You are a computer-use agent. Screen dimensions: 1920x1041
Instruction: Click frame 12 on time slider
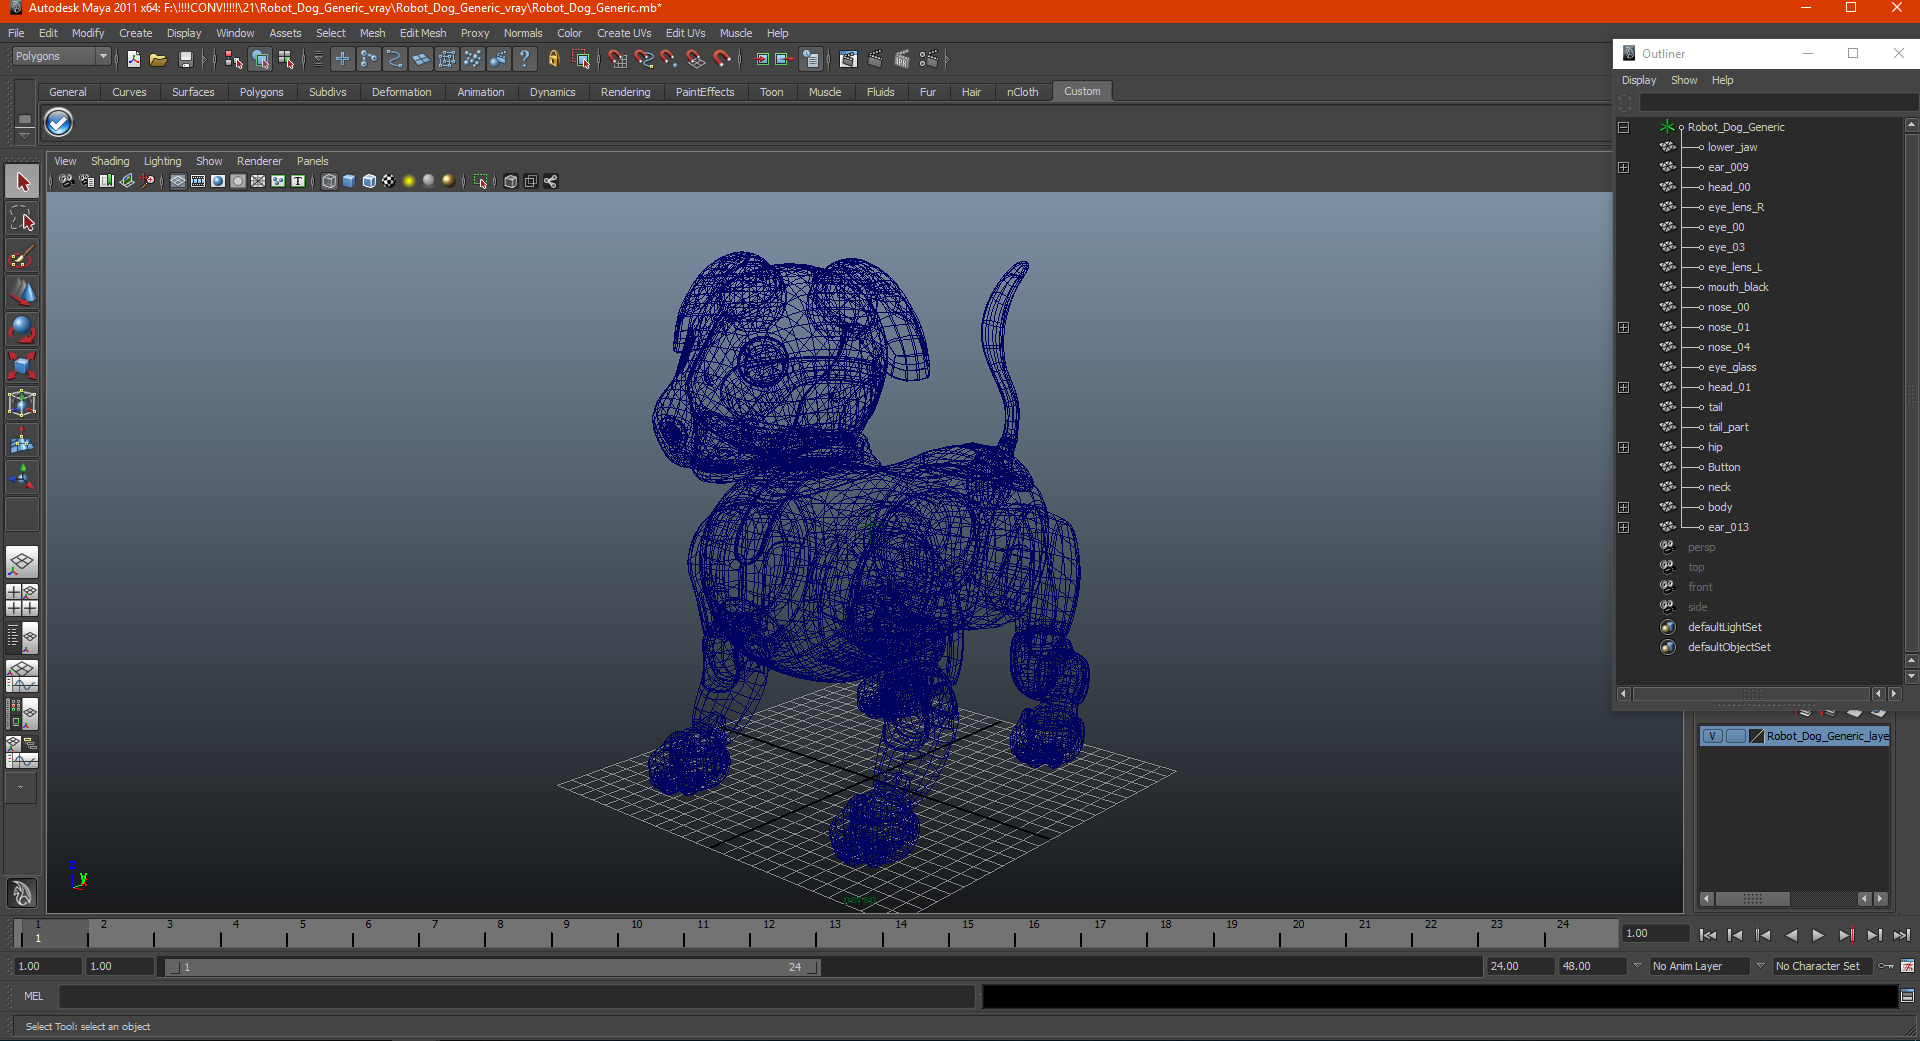[769, 934]
